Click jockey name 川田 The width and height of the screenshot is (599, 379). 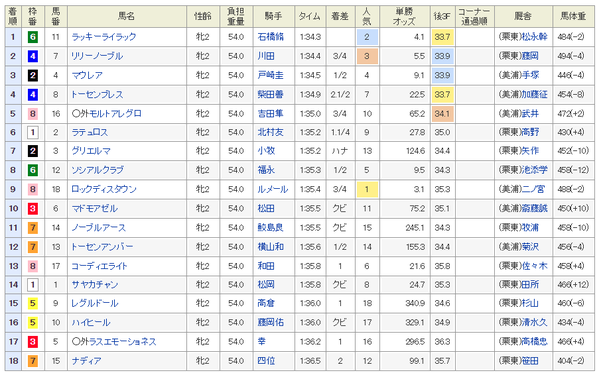point(266,56)
